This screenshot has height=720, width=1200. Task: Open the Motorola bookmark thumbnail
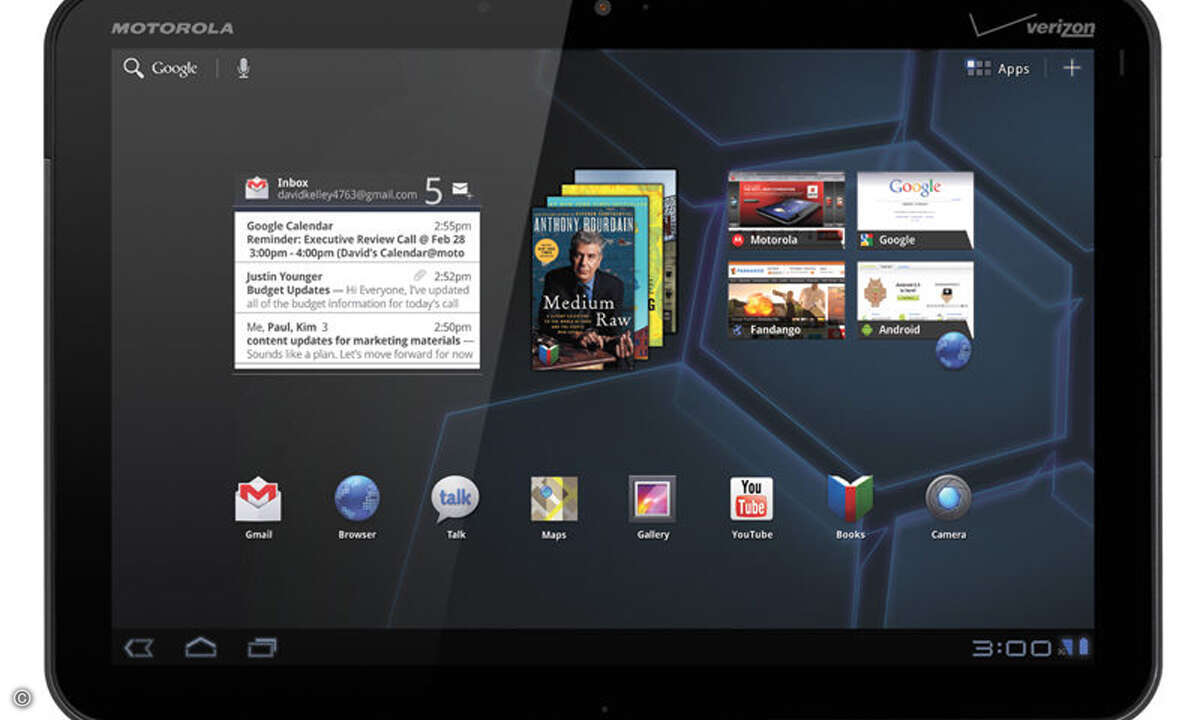[x=786, y=210]
